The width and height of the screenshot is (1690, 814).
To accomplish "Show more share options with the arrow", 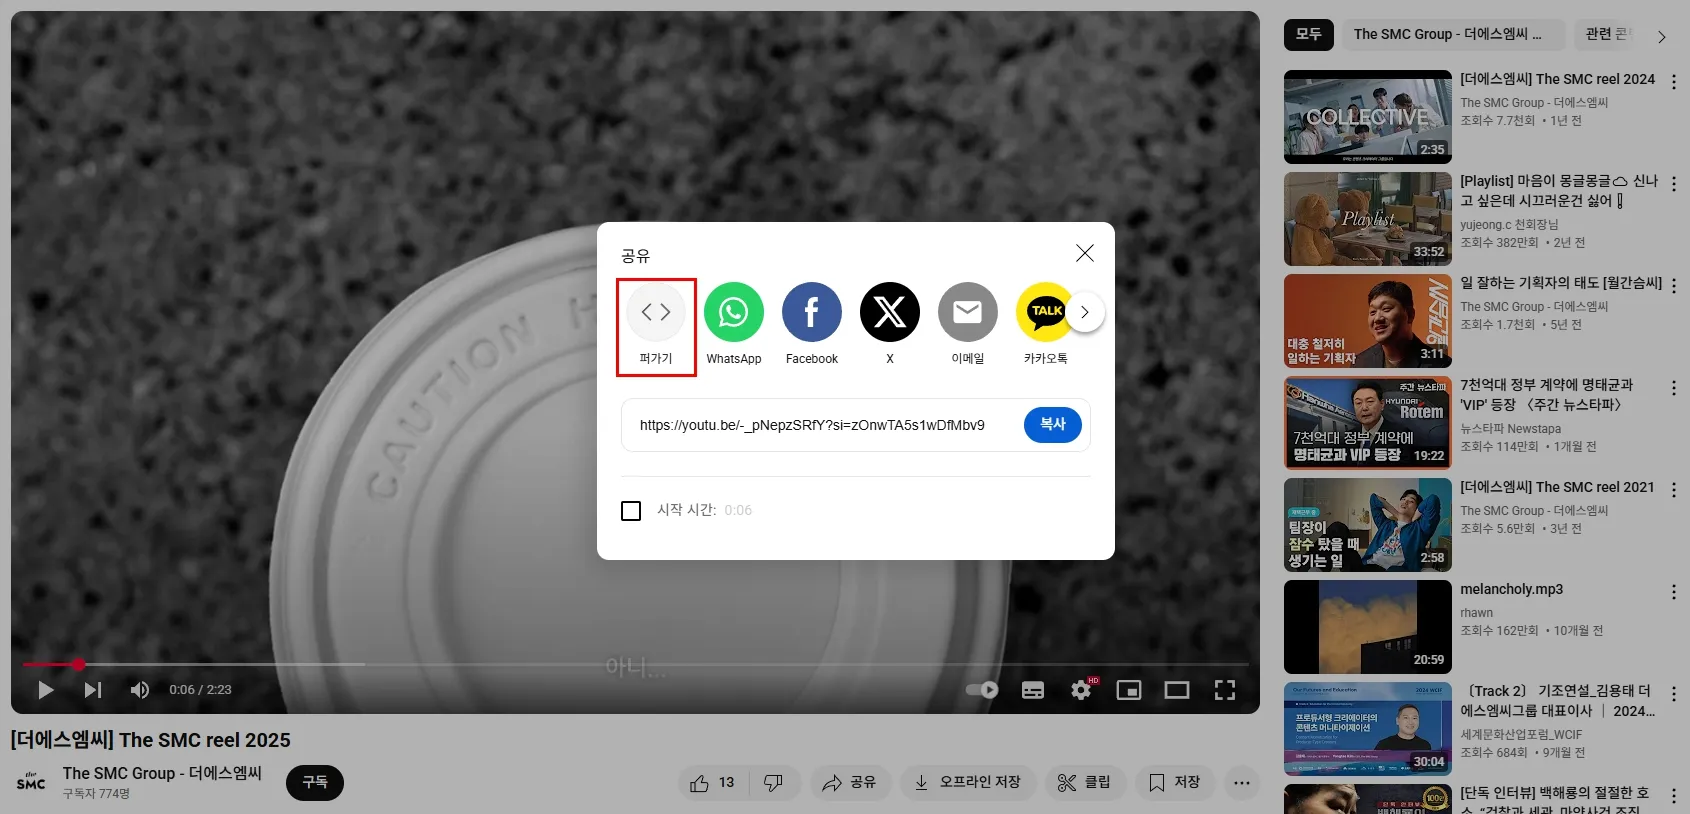I will (1085, 312).
